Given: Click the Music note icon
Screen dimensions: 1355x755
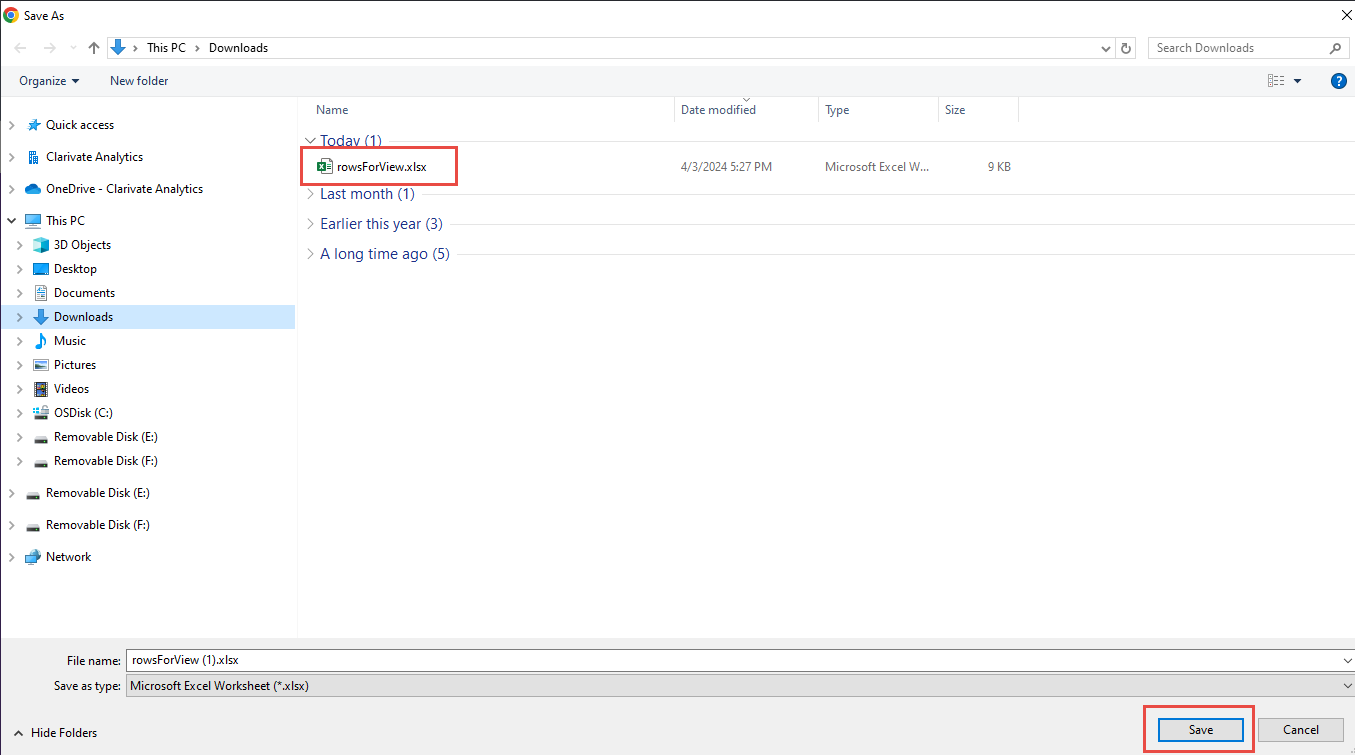Looking at the screenshot, I should point(41,341).
